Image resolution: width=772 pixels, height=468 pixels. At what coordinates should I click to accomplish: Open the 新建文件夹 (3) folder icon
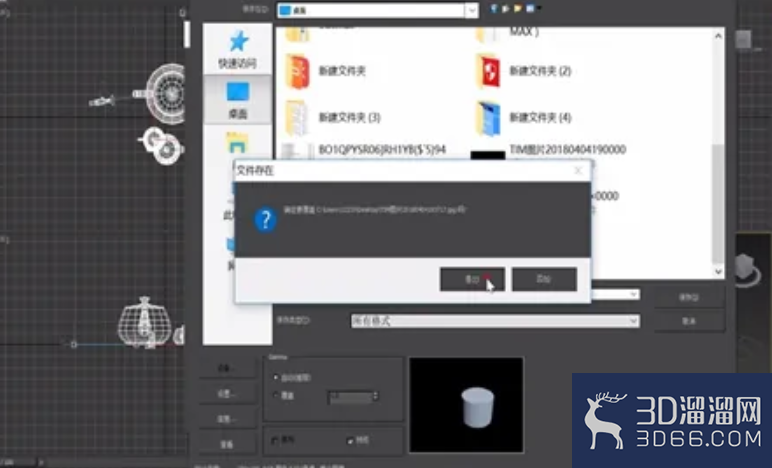[297, 118]
